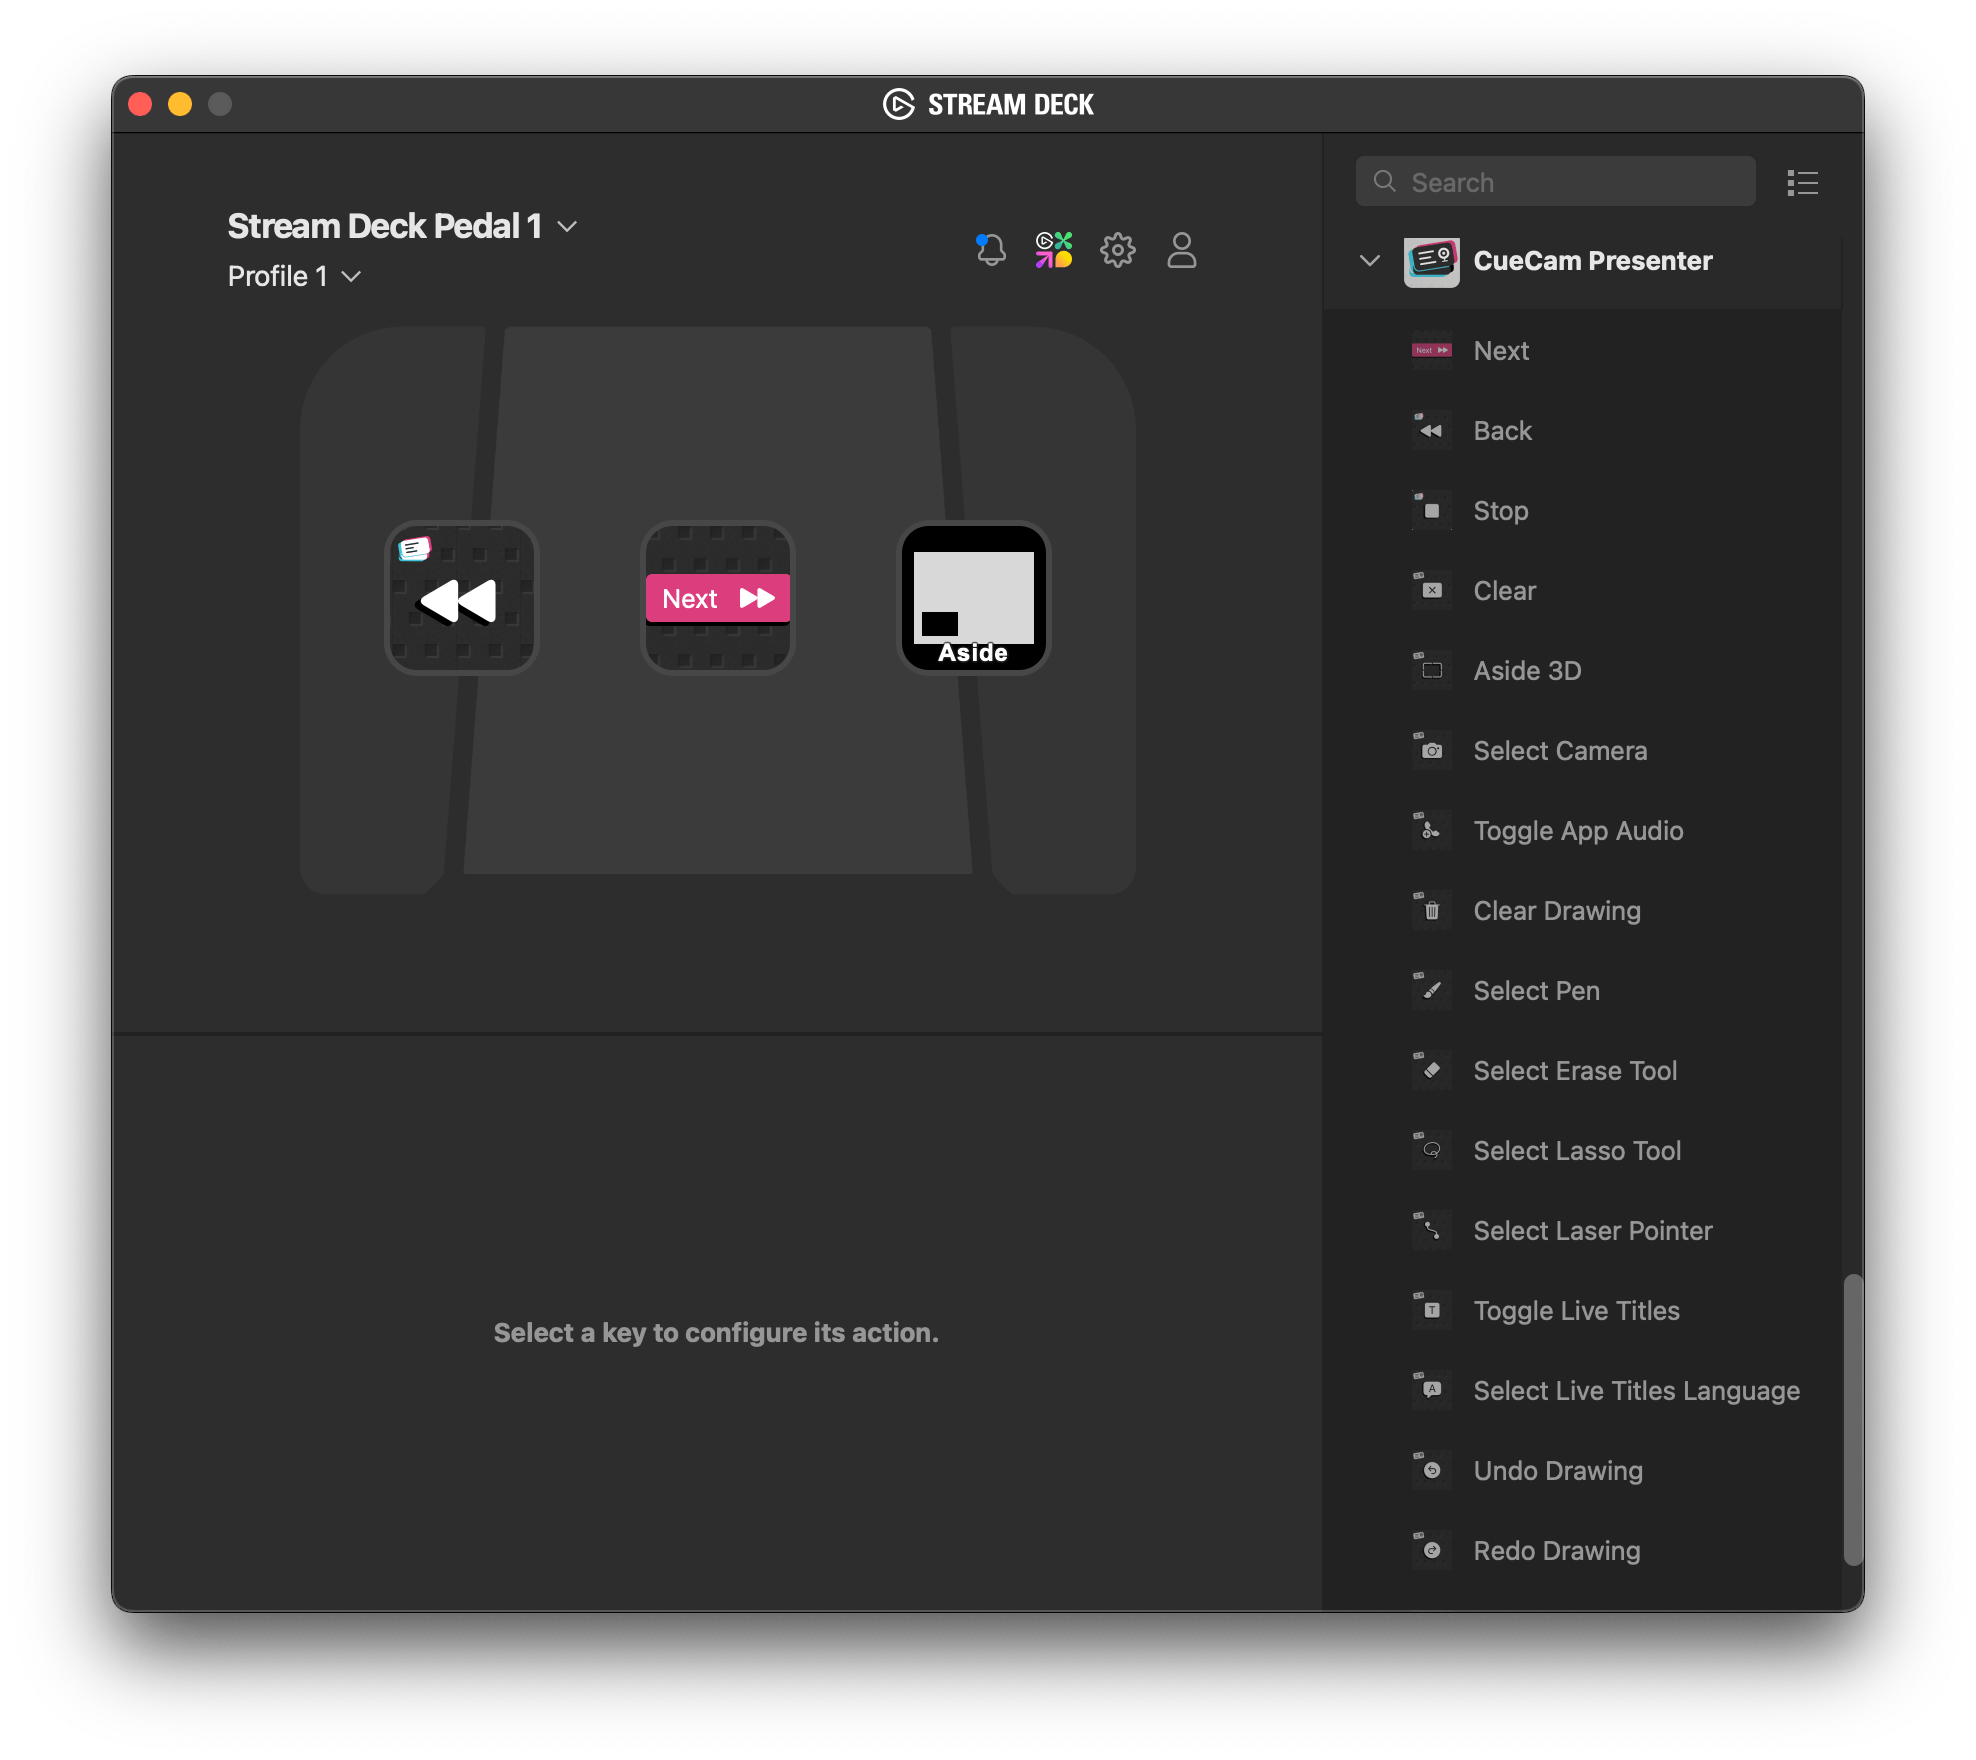Click the Back rewind pedal key
The image size is (1976, 1760).
pos(462,598)
